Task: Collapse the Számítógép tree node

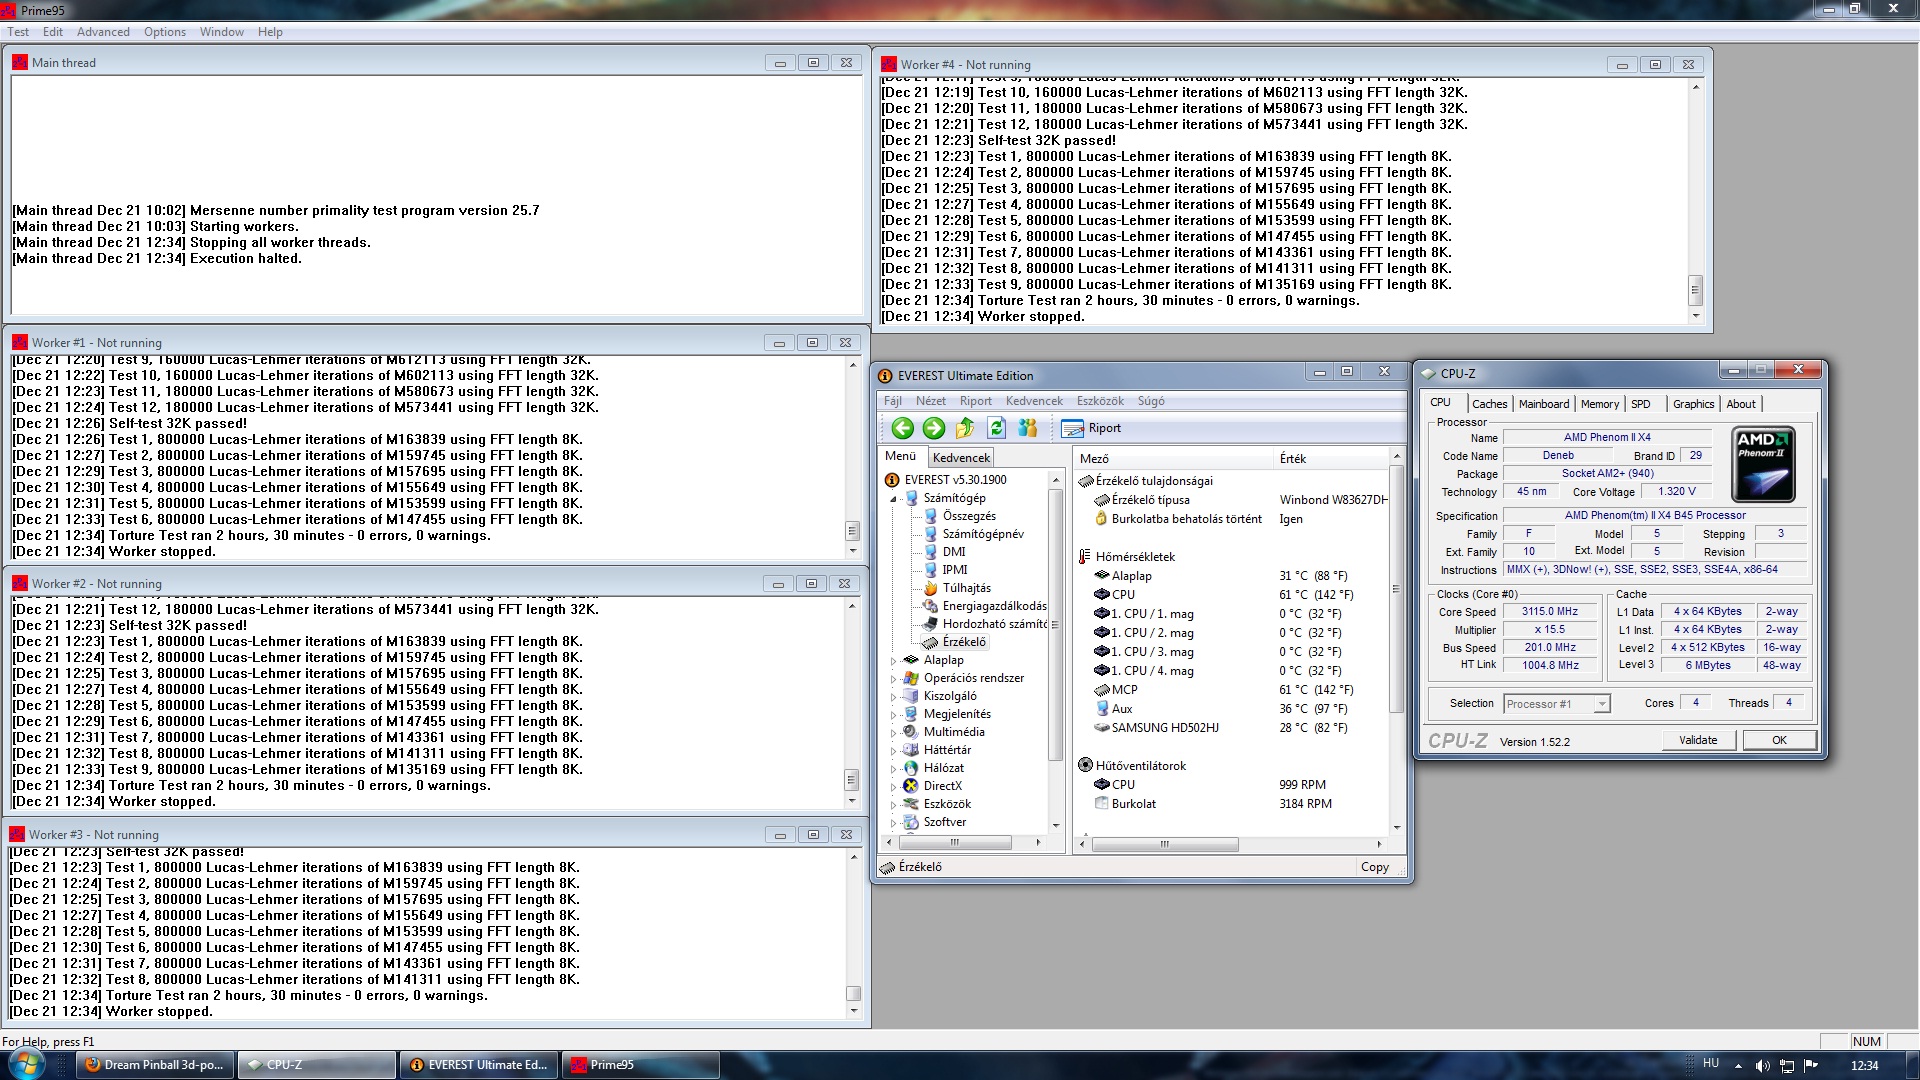Action: pos(894,498)
